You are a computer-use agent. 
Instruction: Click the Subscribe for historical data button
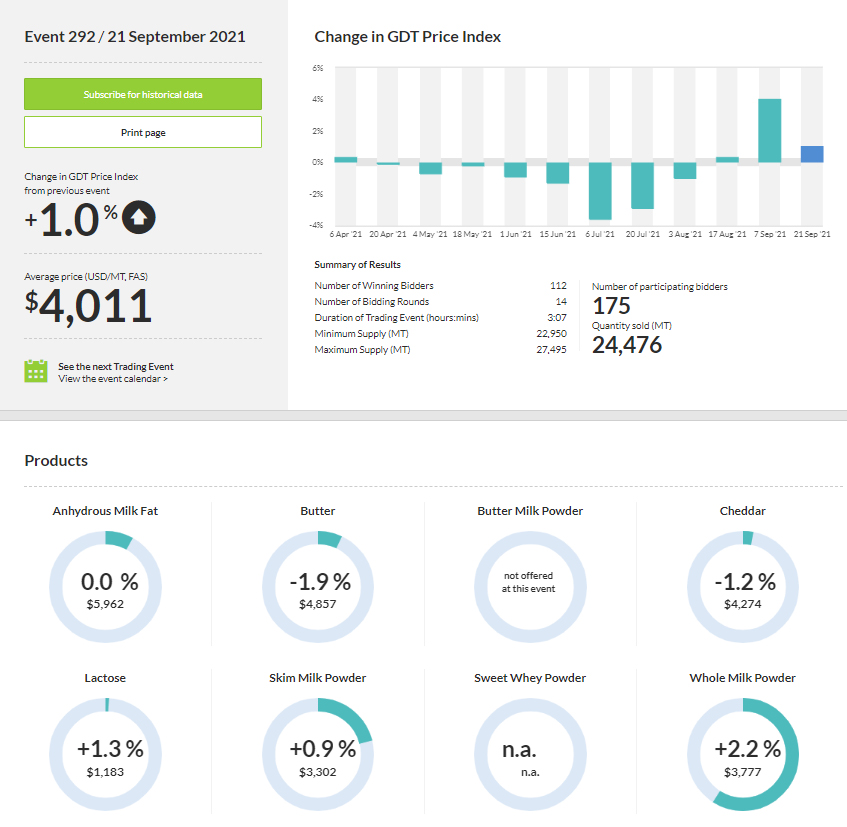(x=143, y=94)
